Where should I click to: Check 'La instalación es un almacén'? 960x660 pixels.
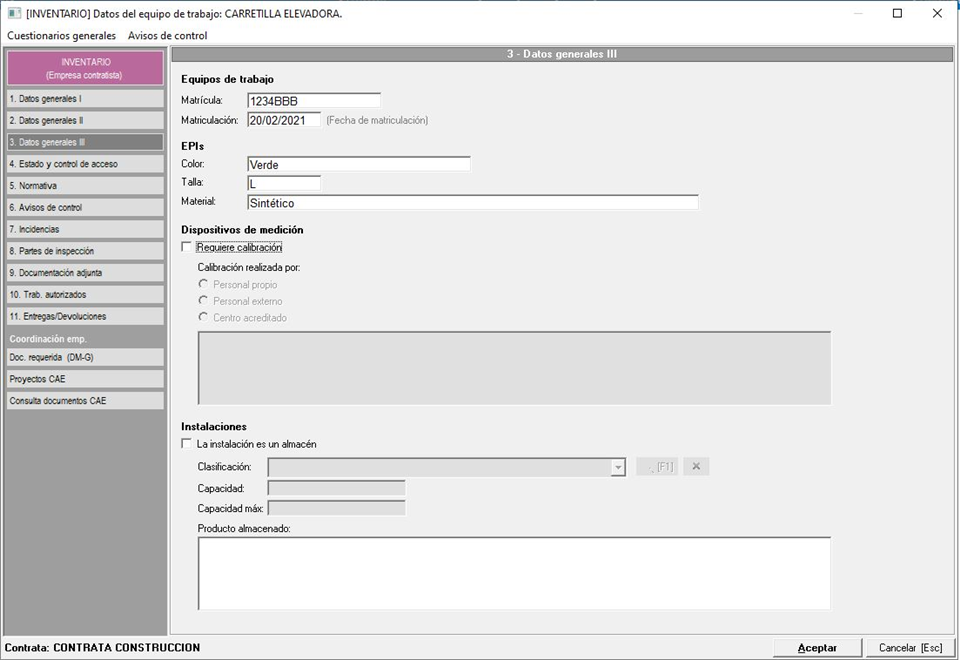[x=186, y=444]
